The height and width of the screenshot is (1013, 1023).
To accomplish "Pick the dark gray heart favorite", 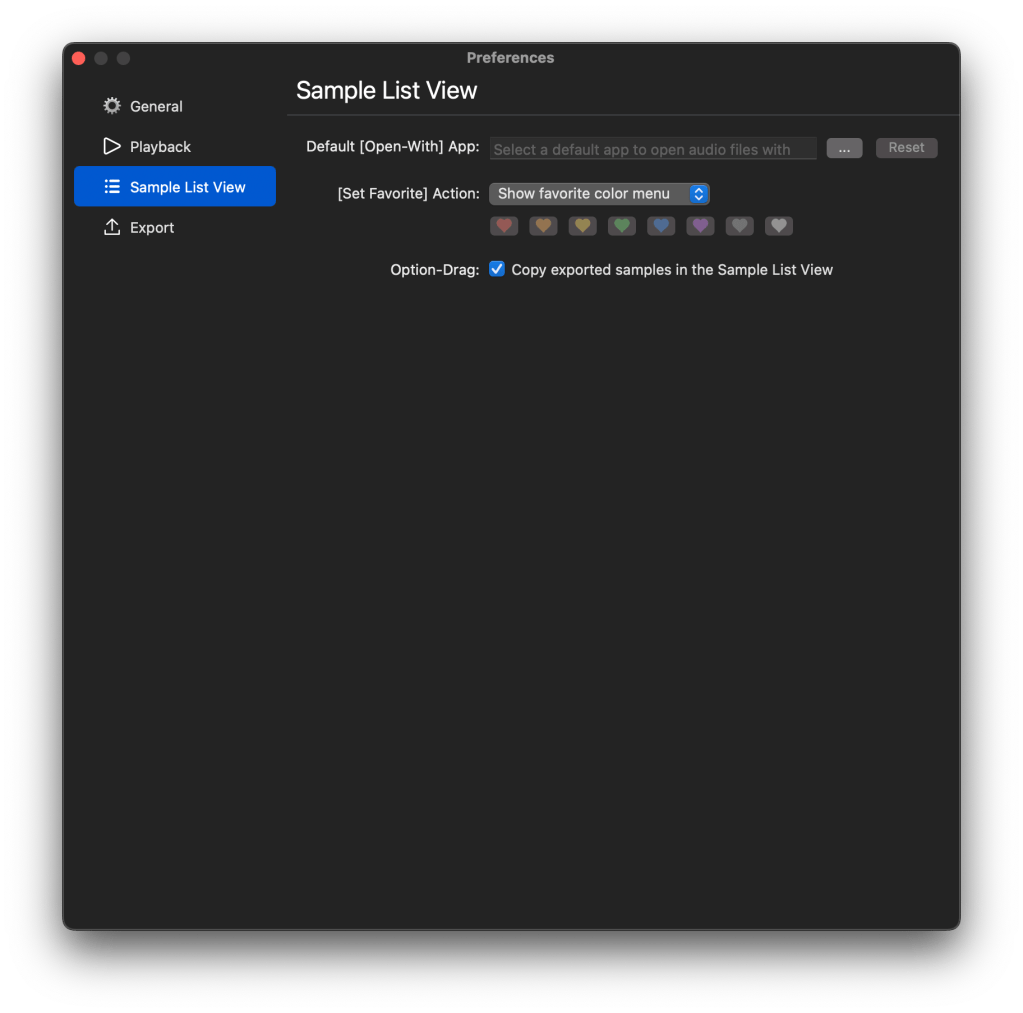I will coord(740,227).
